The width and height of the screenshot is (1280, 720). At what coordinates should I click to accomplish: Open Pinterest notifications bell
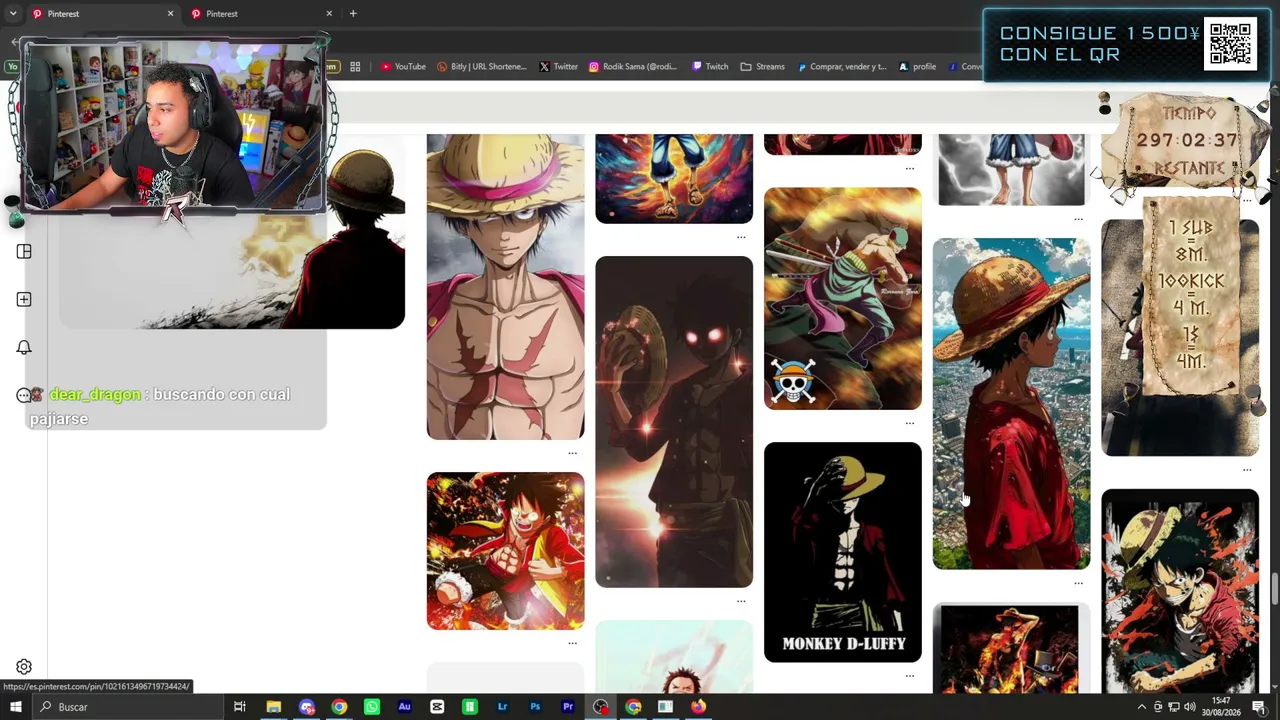click(24, 348)
